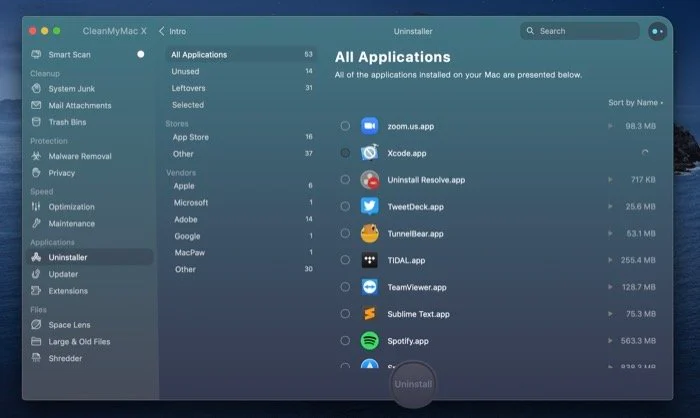
Task: Click the Spotify app icon
Action: (370, 340)
